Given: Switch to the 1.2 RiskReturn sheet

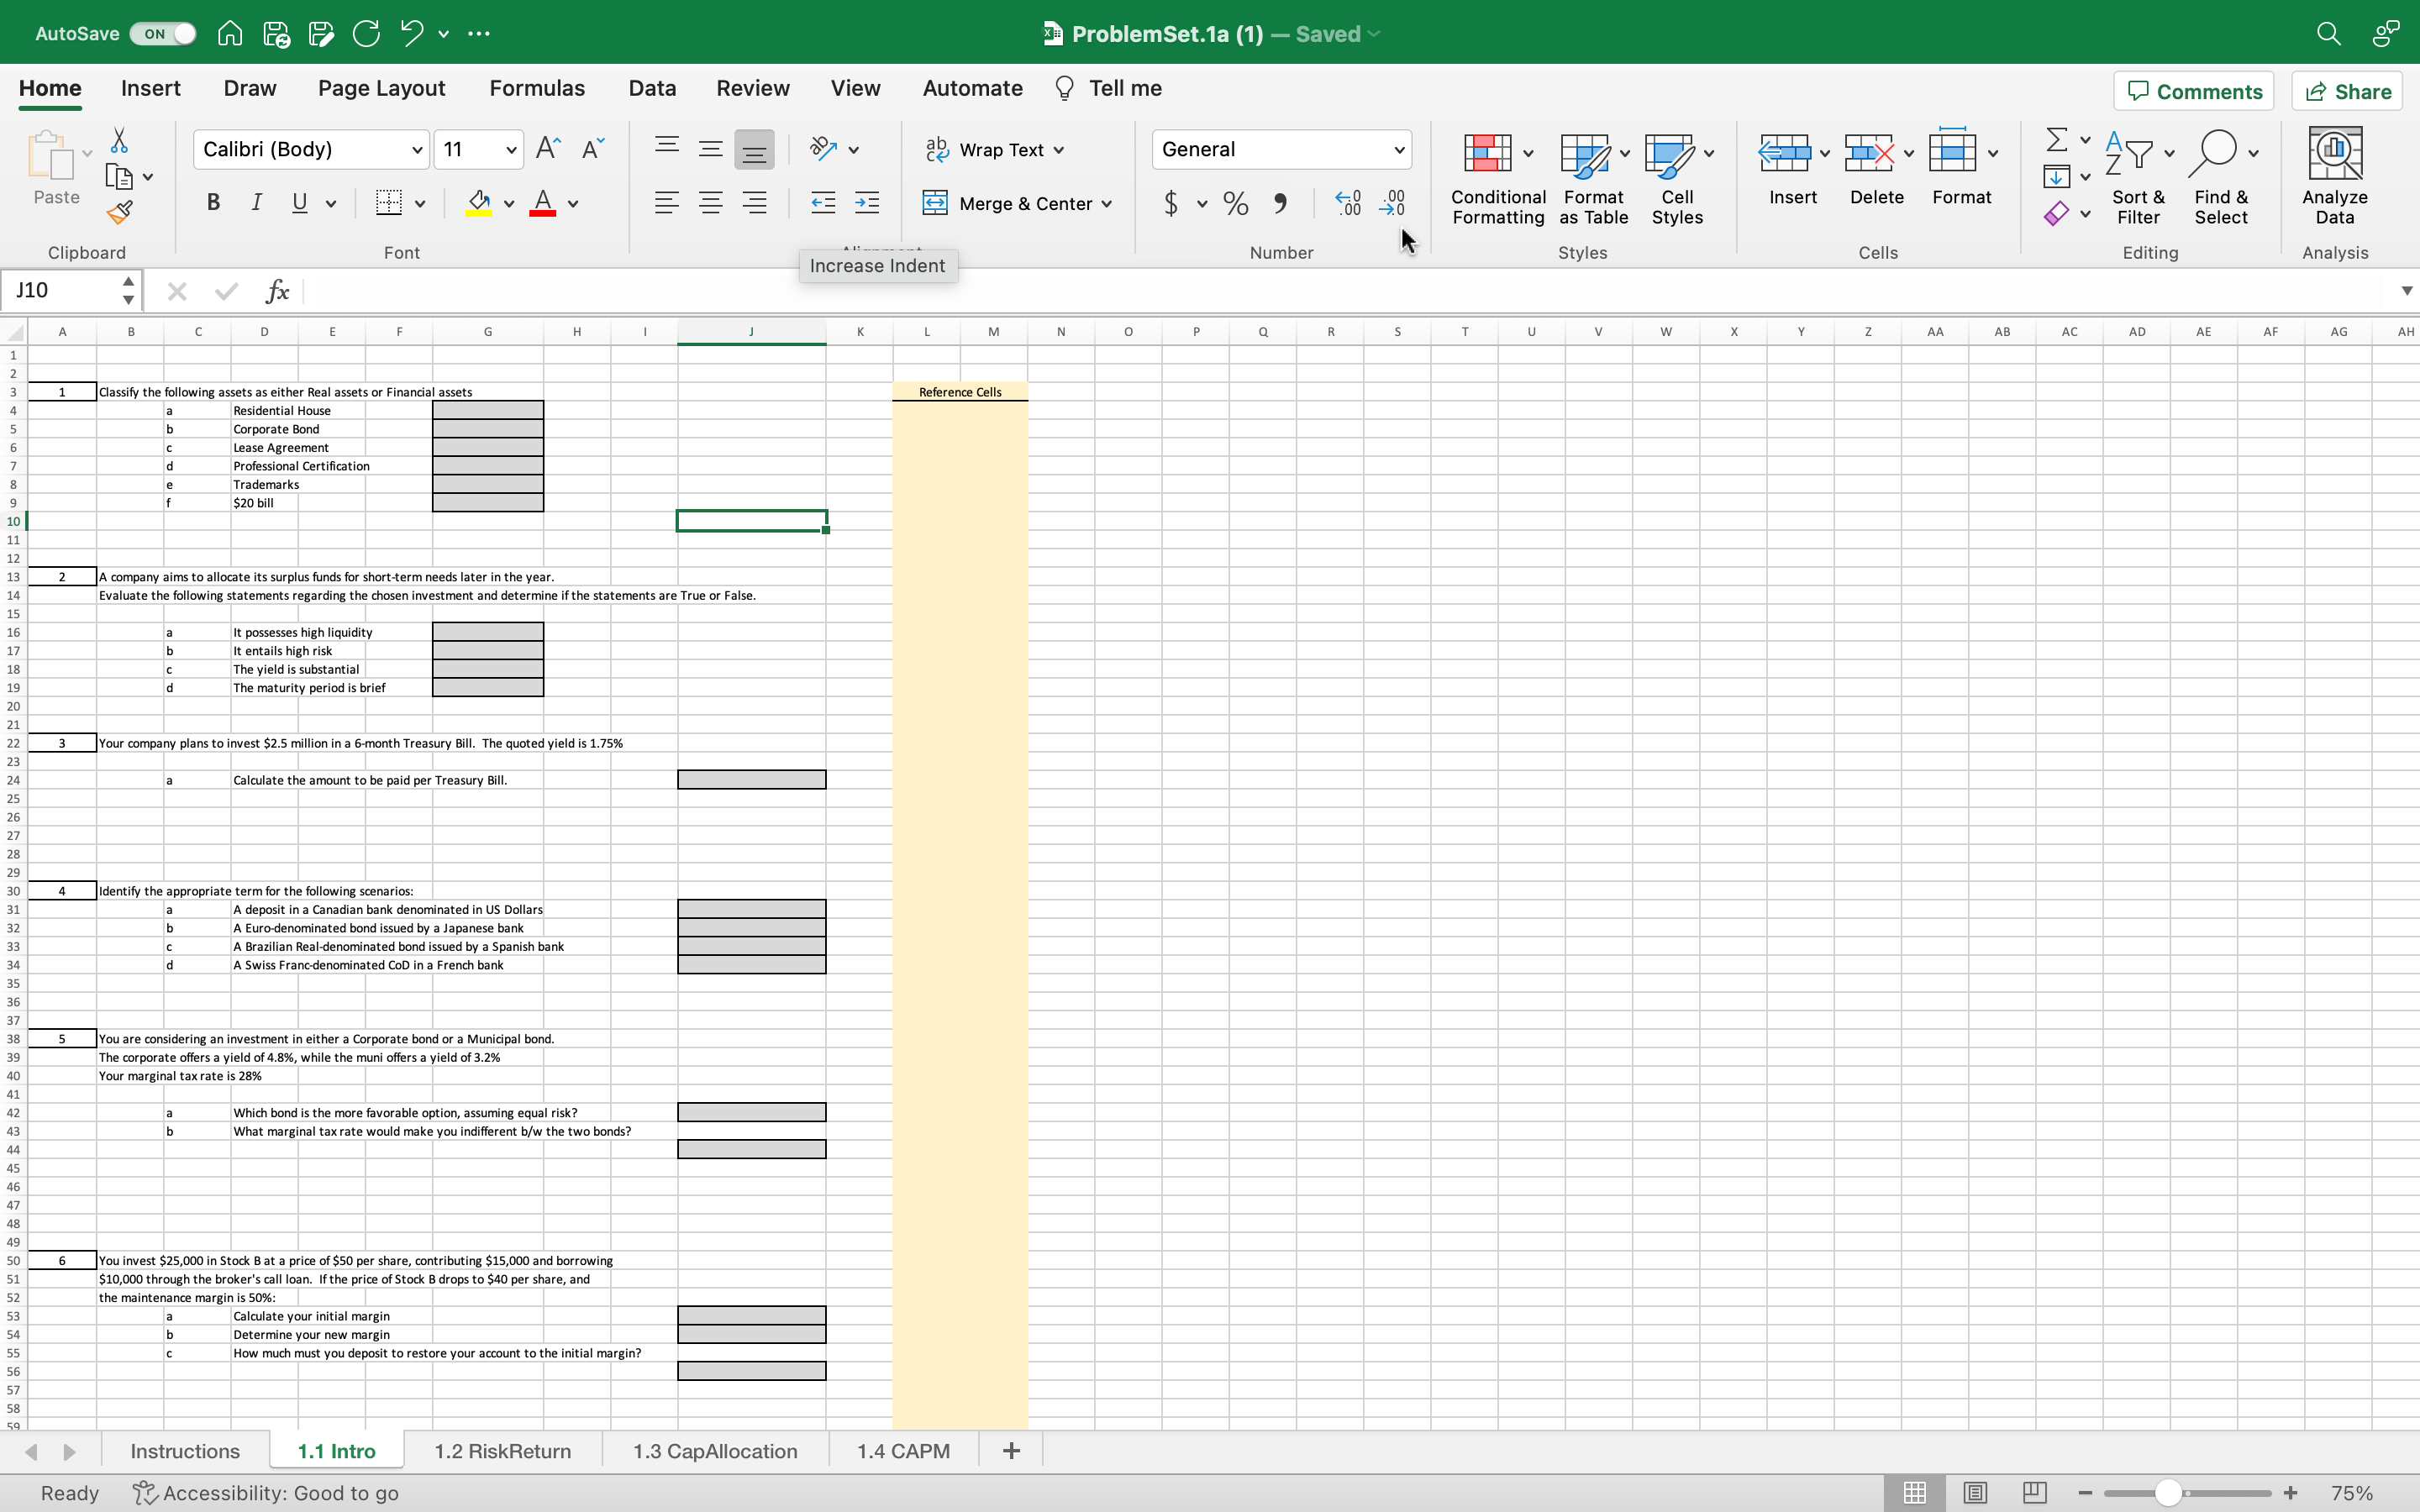Looking at the screenshot, I should (x=502, y=1450).
